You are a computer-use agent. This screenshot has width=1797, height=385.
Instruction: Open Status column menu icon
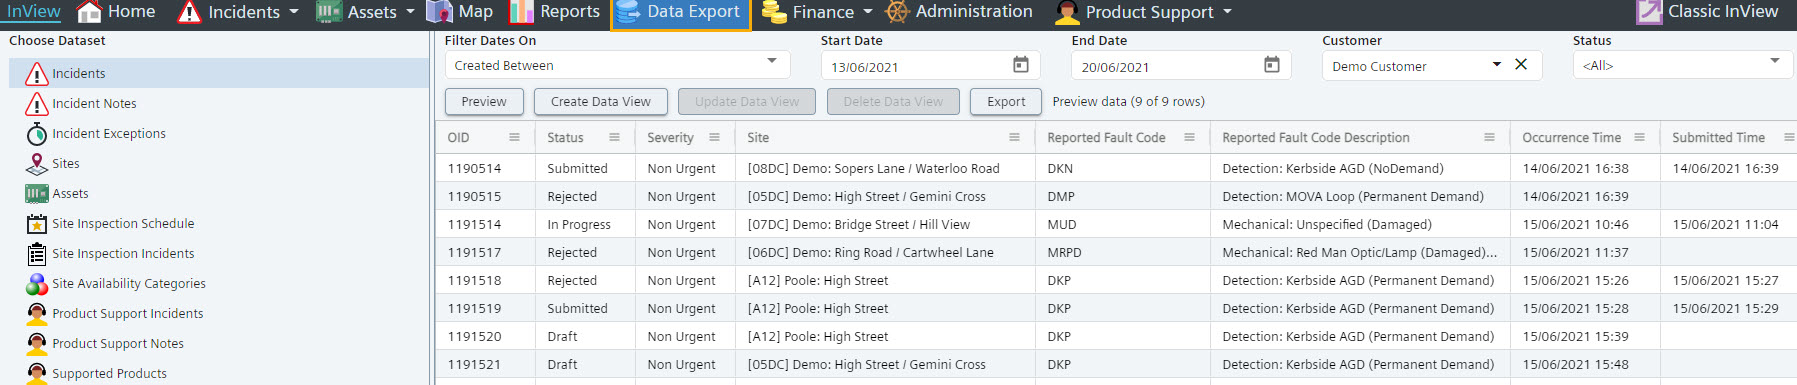(614, 137)
